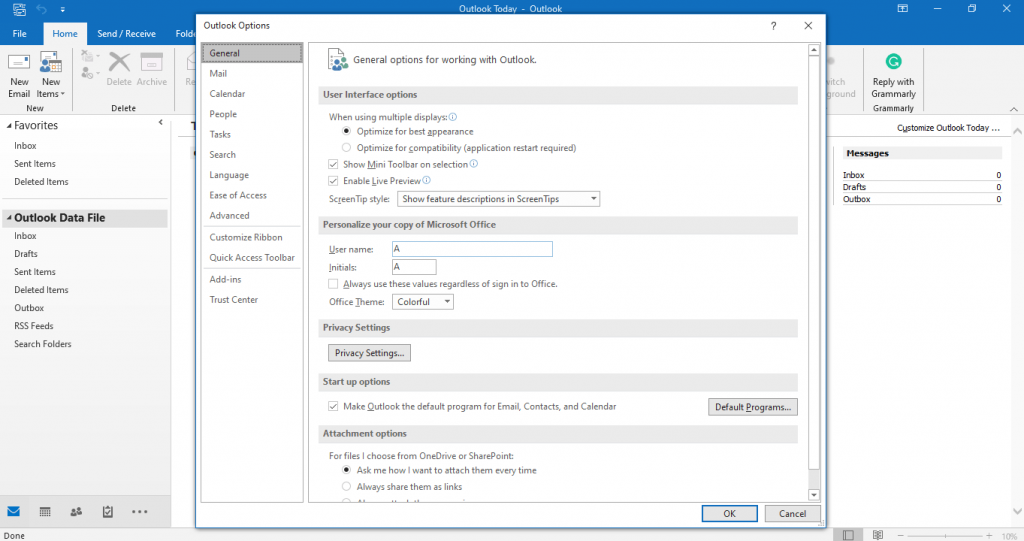Click the Home ribbon tab
This screenshot has height=541, width=1024.
[65, 33]
